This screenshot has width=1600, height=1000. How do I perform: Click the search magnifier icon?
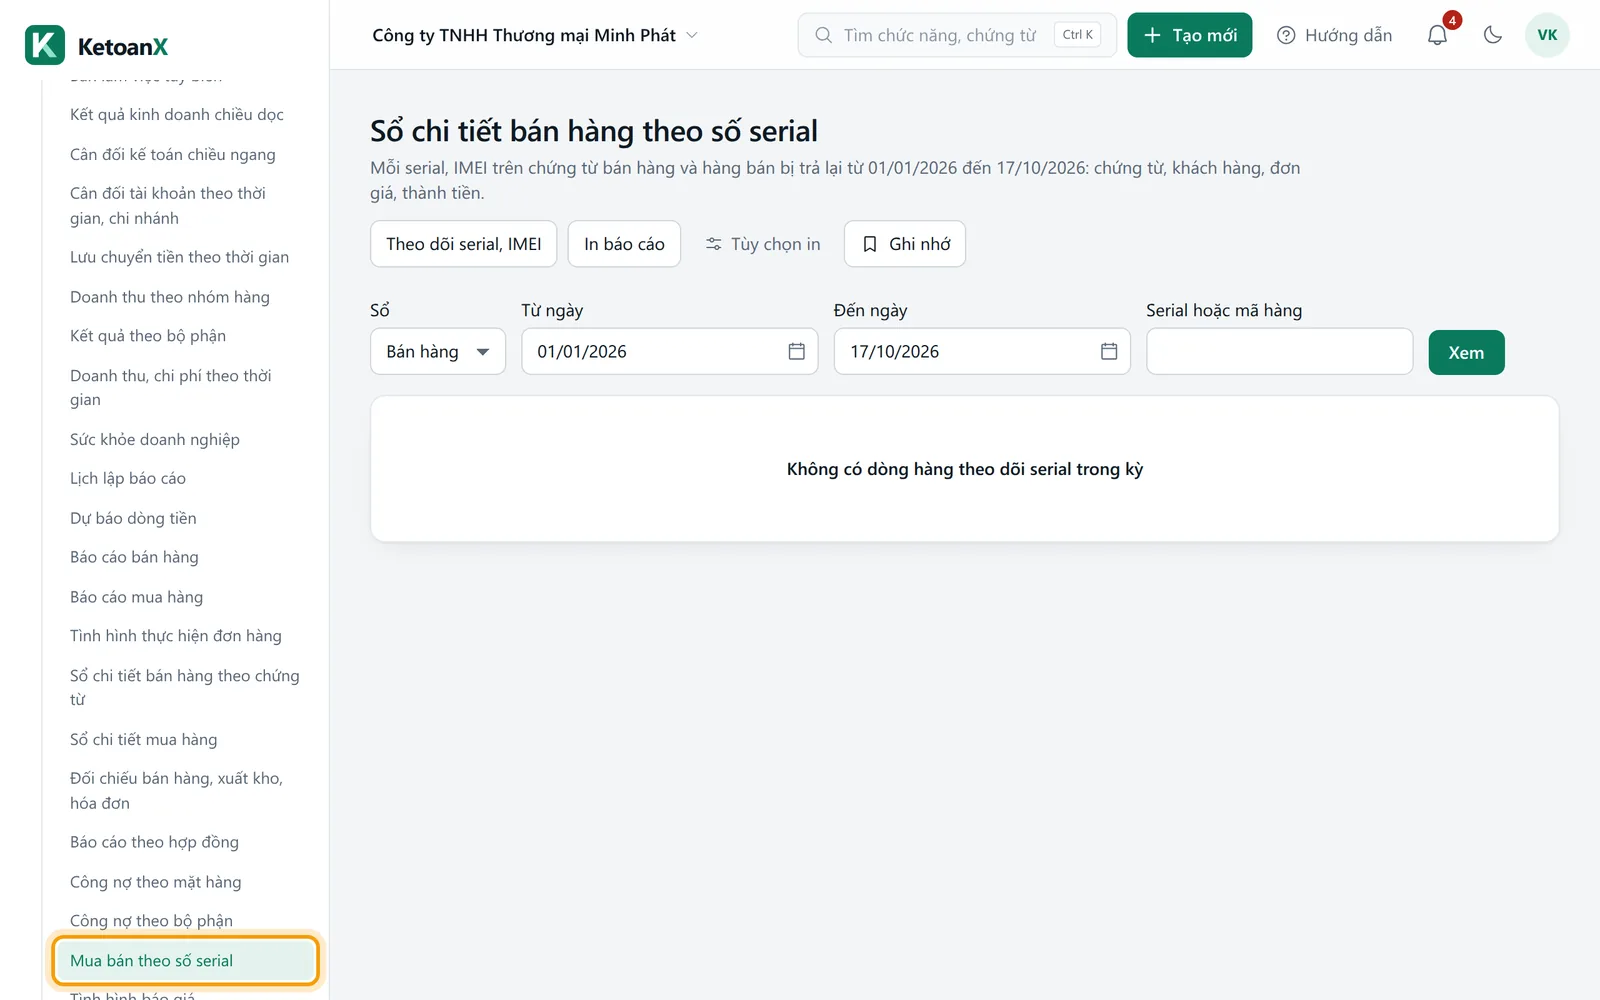click(x=823, y=35)
